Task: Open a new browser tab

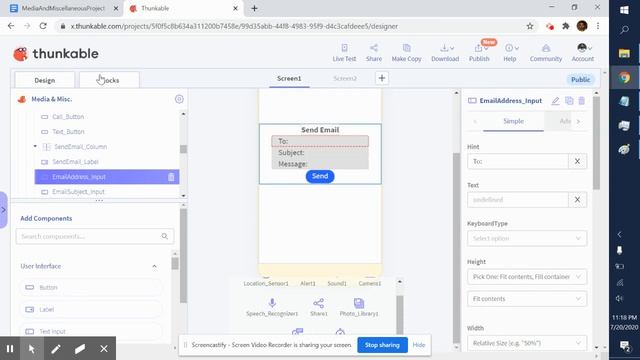Action: click(254, 8)
